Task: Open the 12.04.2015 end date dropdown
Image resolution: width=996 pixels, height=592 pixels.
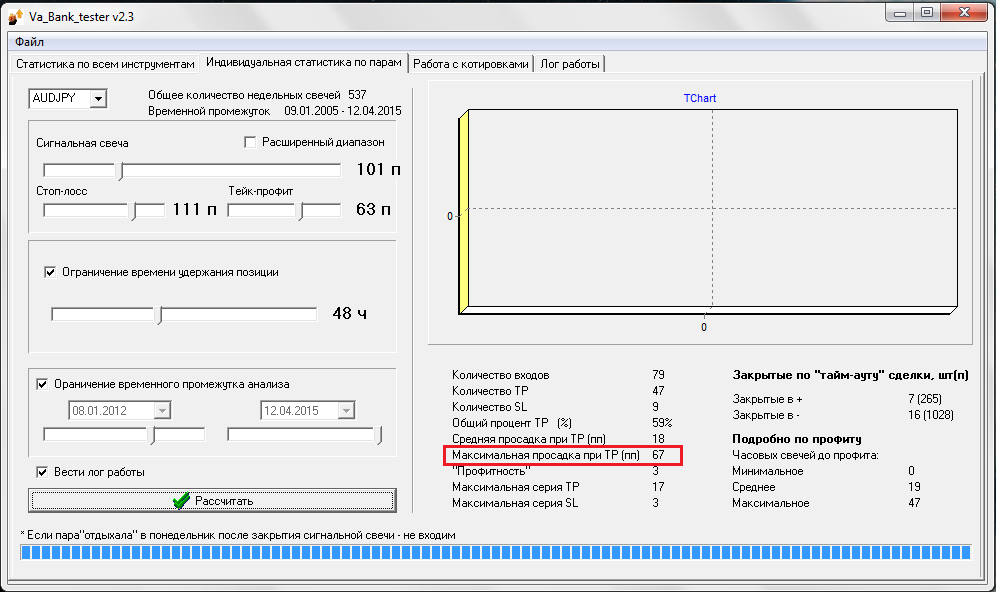Action: [x=346, y=411]
